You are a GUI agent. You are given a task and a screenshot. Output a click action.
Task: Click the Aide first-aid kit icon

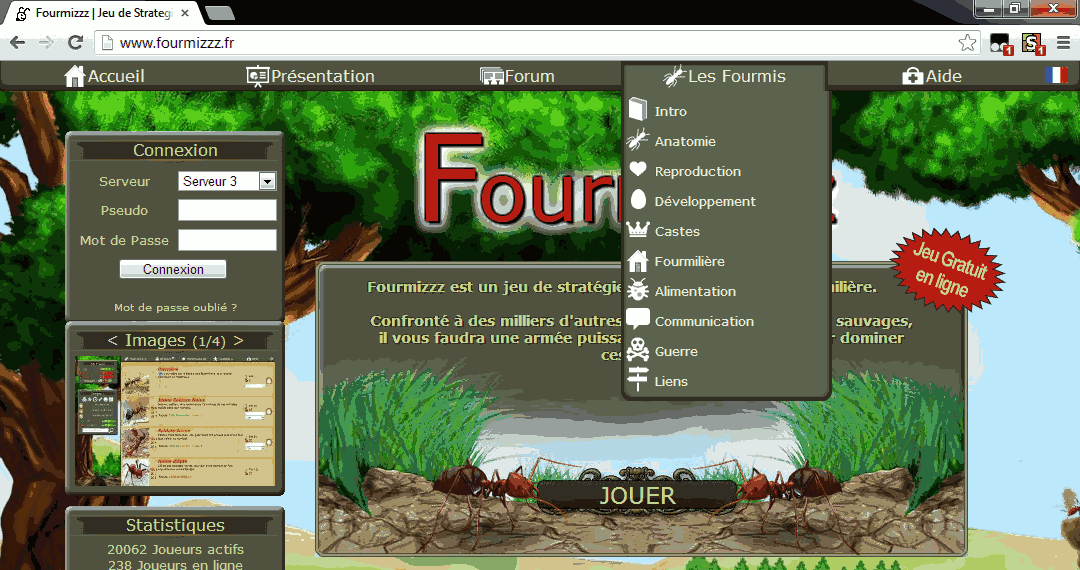click(913, 76)
